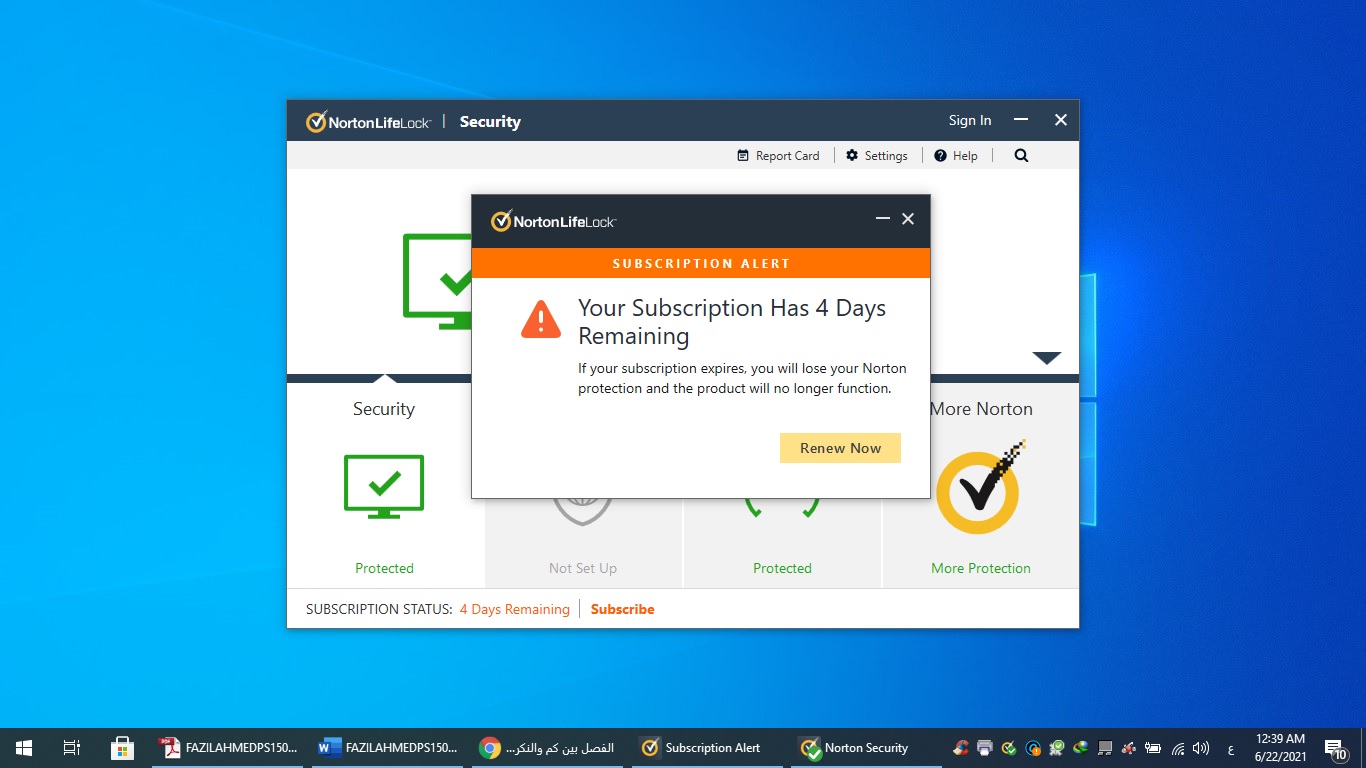The width and height of the screenshot is (1366, 768).
Task: Click the green badge tray icon
Action: pos(1057,748)
